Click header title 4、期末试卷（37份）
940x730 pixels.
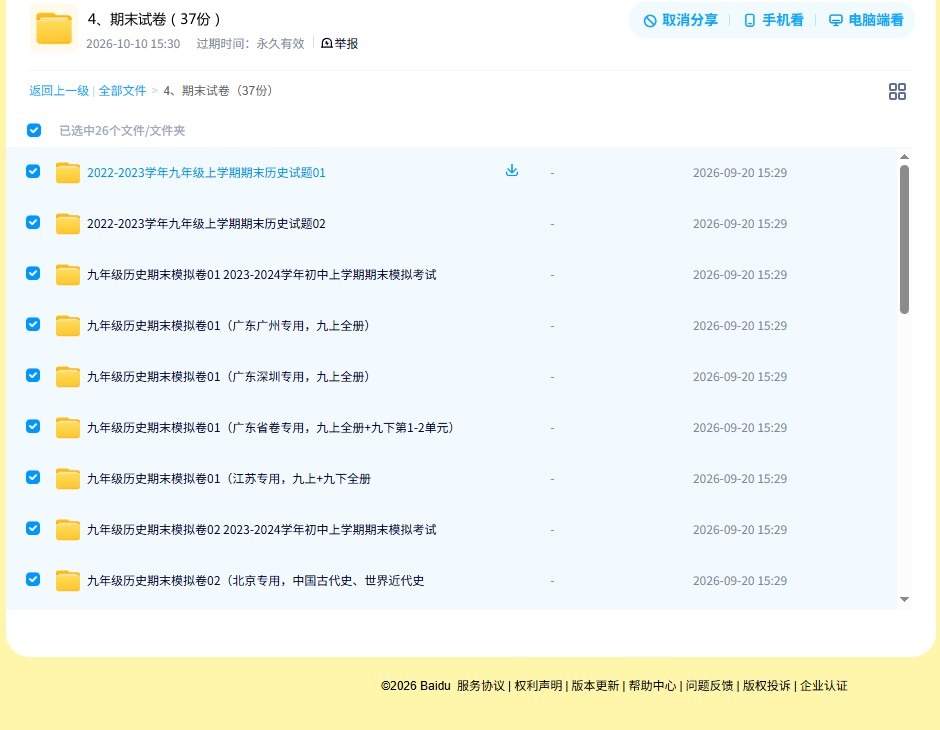pyautogui.click(x=154, y=19)
